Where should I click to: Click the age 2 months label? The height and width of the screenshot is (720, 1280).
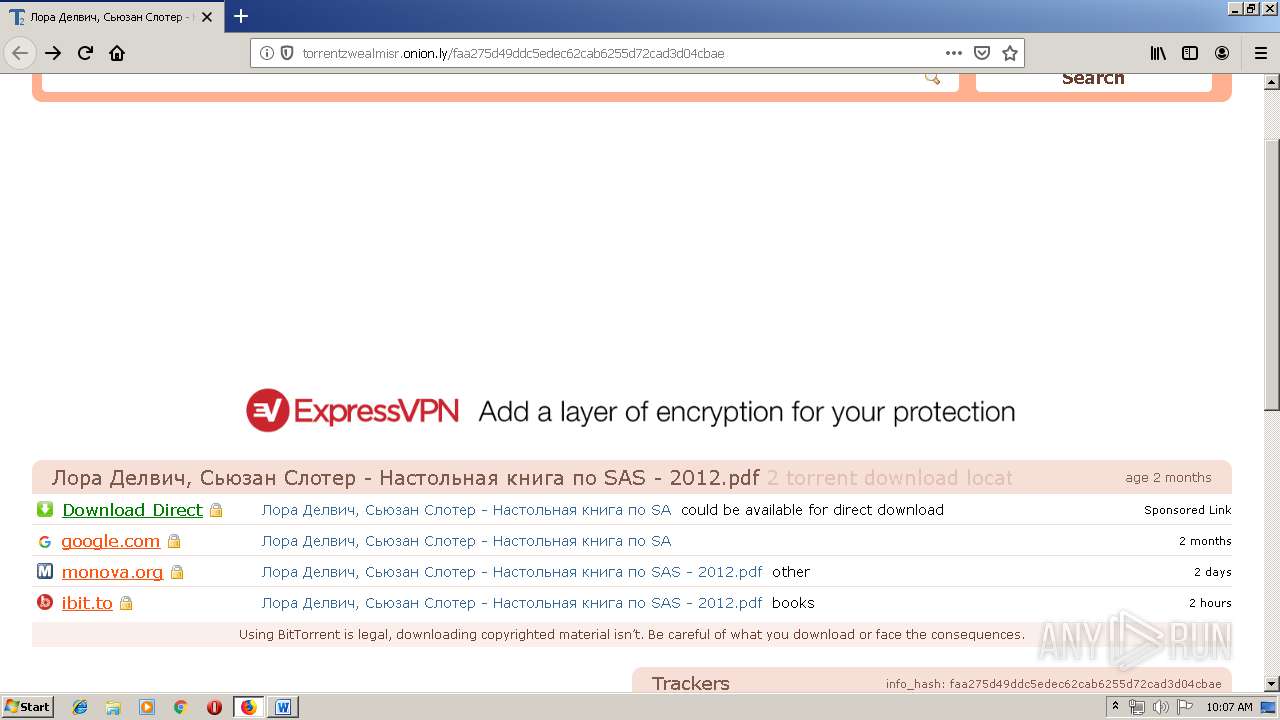coord(1168,478)
